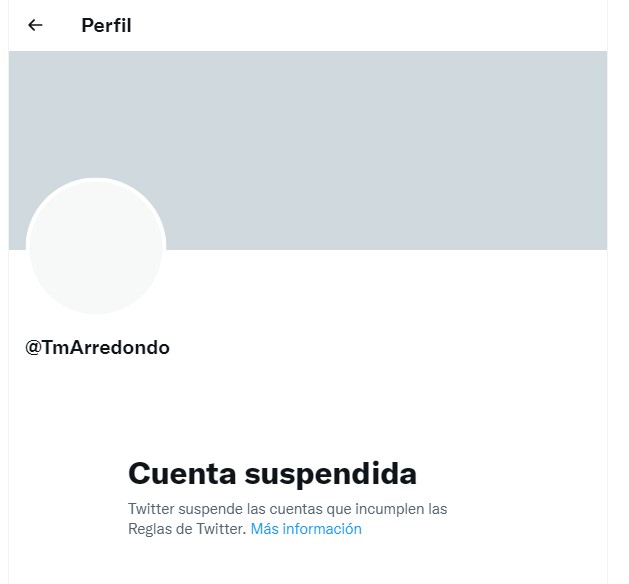Tap the suspended account's handle text
This screenshot has width=629, height=584.
click(x=97, y=347)
